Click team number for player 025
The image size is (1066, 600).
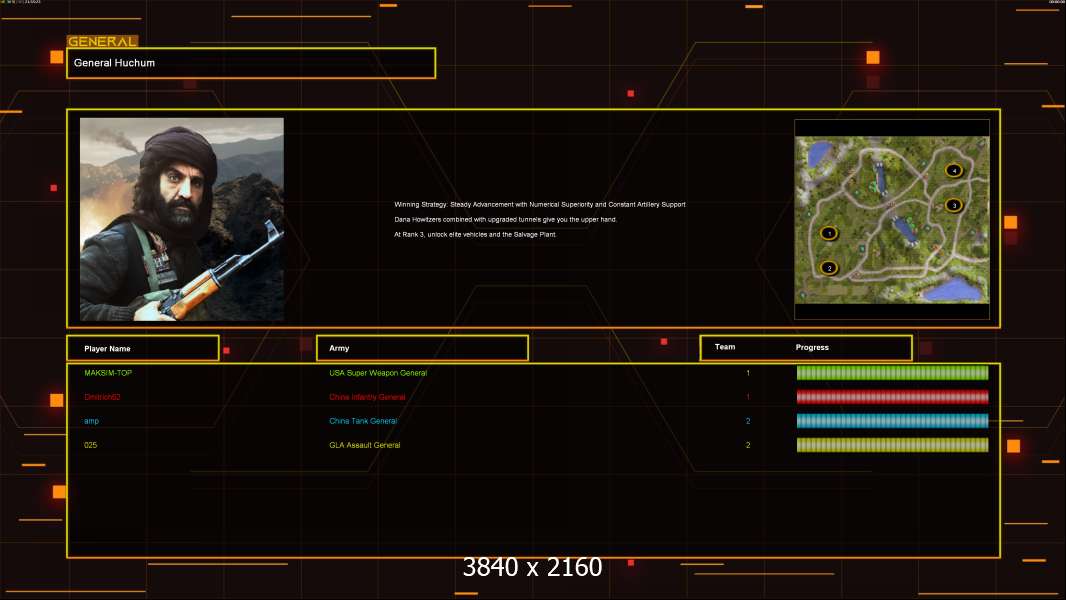point(748,445)
